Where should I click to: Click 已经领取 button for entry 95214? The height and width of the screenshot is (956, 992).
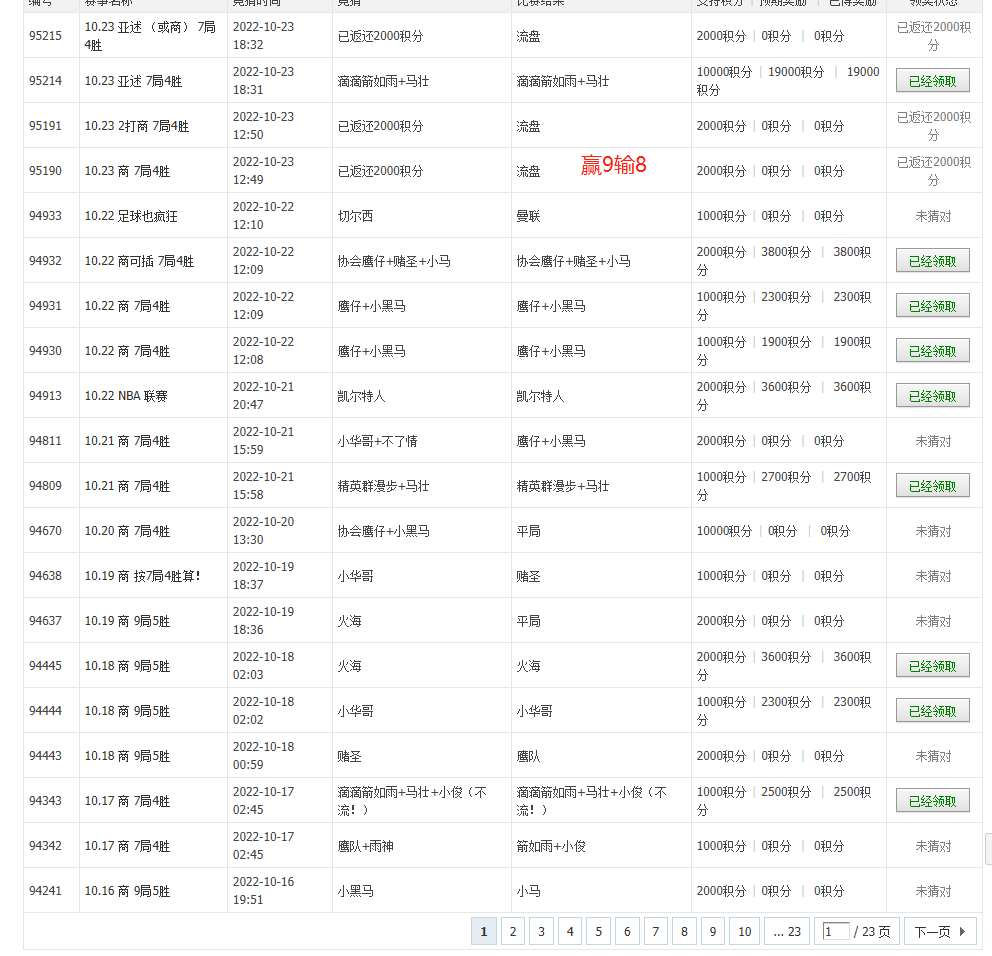coord(932,82)
